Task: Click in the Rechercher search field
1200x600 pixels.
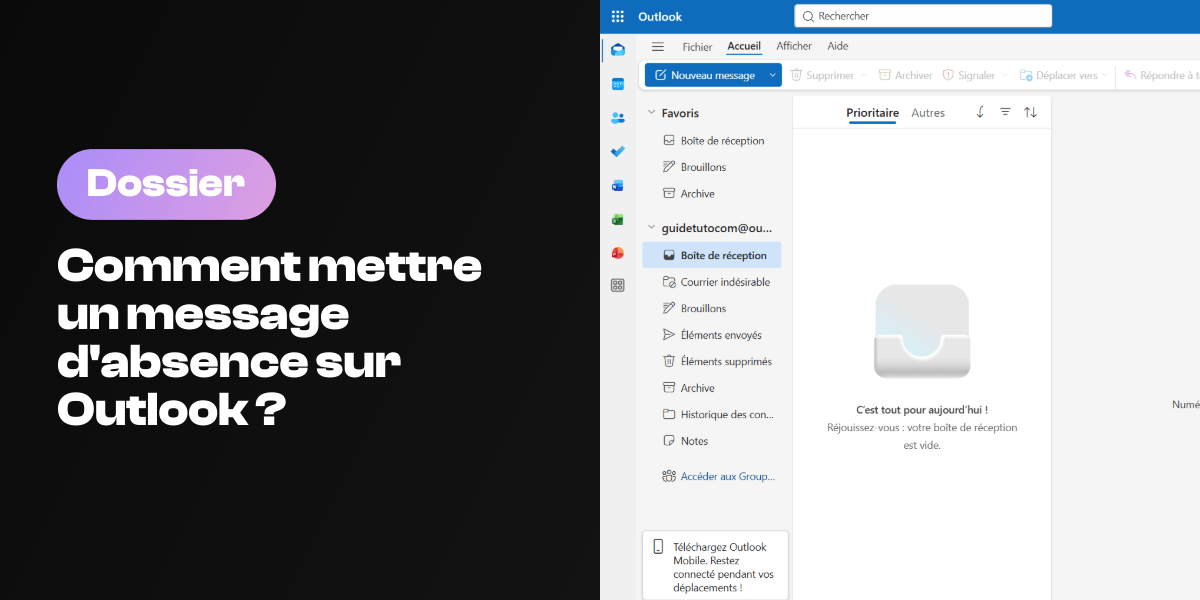Action: click(x=923, y=16)
